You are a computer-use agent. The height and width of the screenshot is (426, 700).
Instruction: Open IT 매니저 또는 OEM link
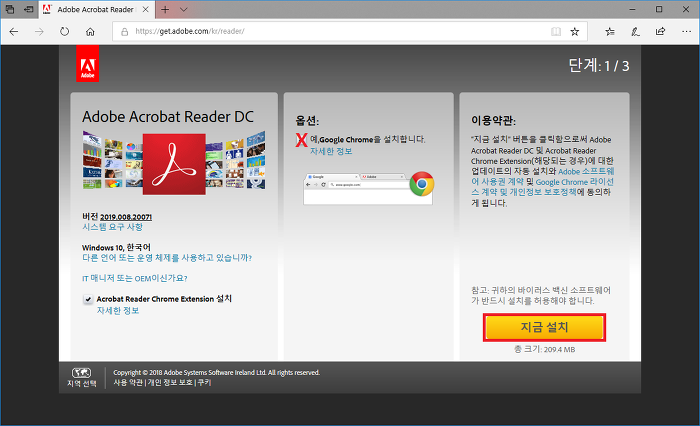pyautogui.click(x=135, y=278)
